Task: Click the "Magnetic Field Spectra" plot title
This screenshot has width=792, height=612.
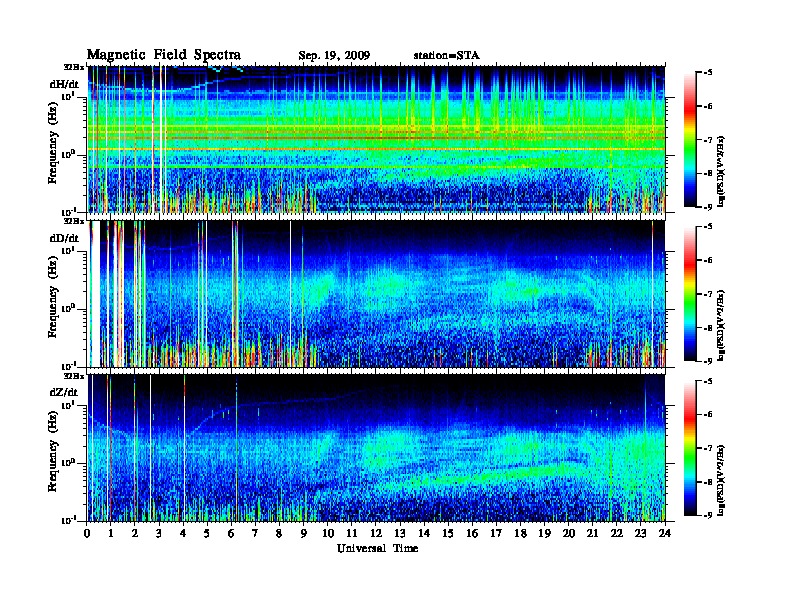Action: pyautogui.click(x=164, y=55)
